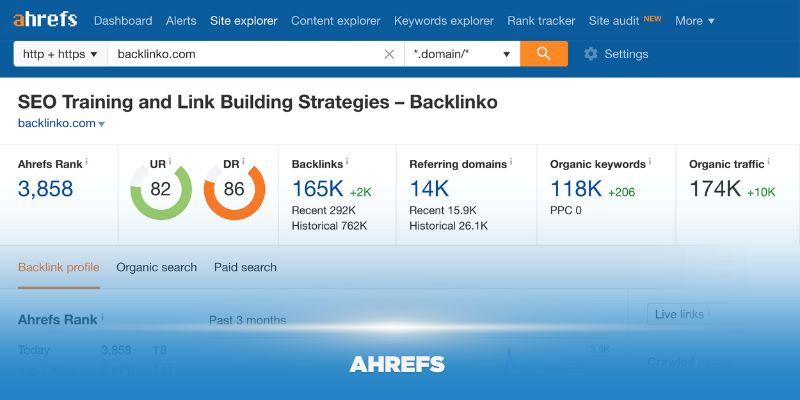This screenshot has height=400, width=800.
Task: Click the info icon next to Ahrefs Rank metric
Action: (x=86, y=161)
